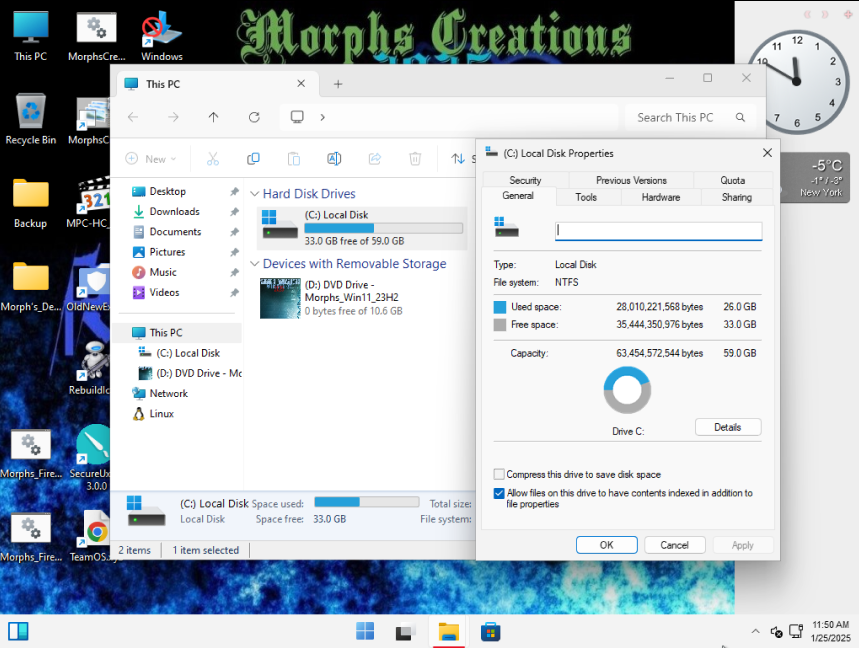Select the Backup folder on desktop
Viewport: 859px width, 648px height.
coord(31,203)
